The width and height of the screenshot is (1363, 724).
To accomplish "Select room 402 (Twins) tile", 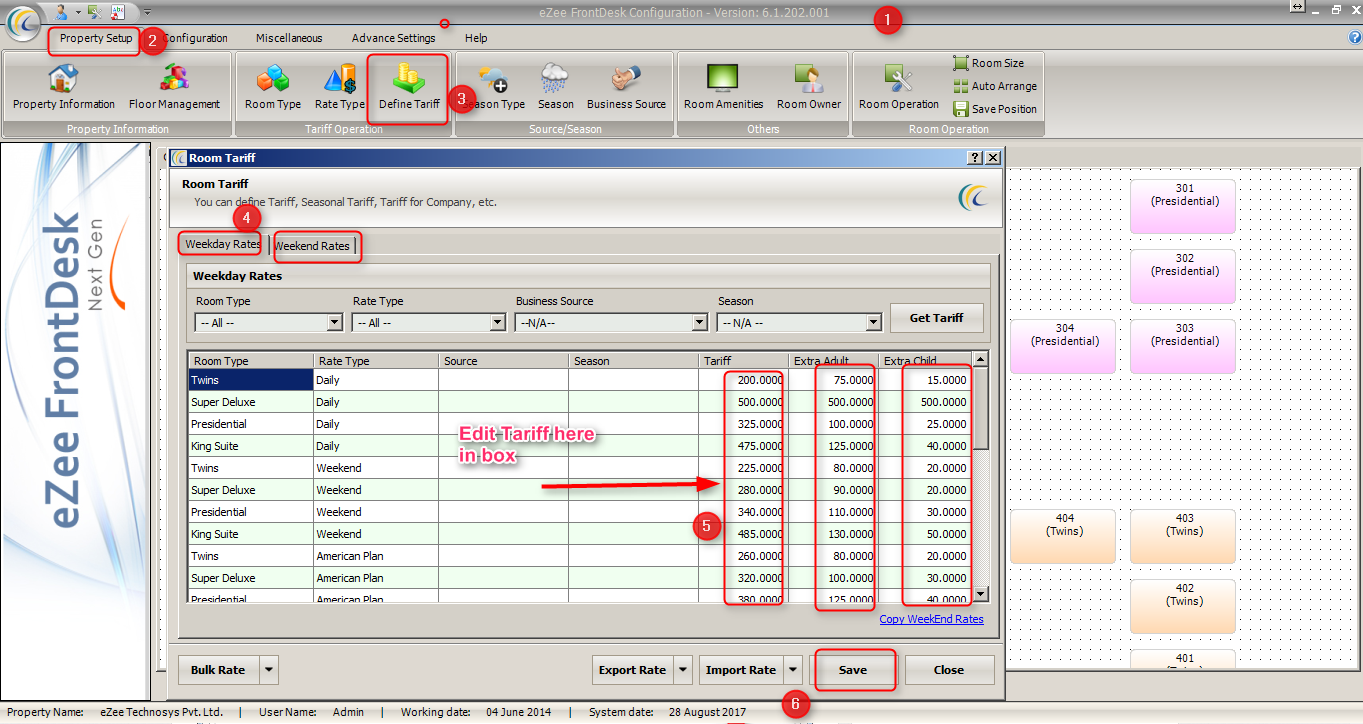I will pyautogui.click(x=1183, y=606).
